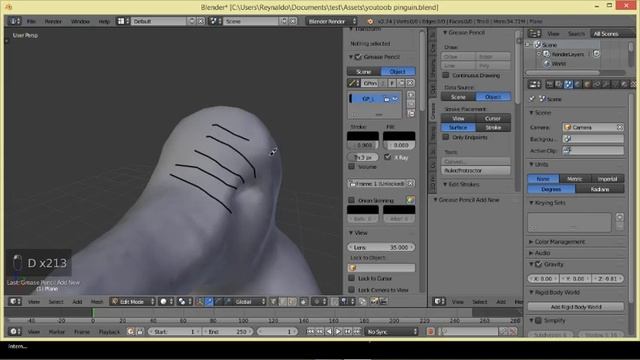Click the Render tab icon in properties editor

[550, 84]
